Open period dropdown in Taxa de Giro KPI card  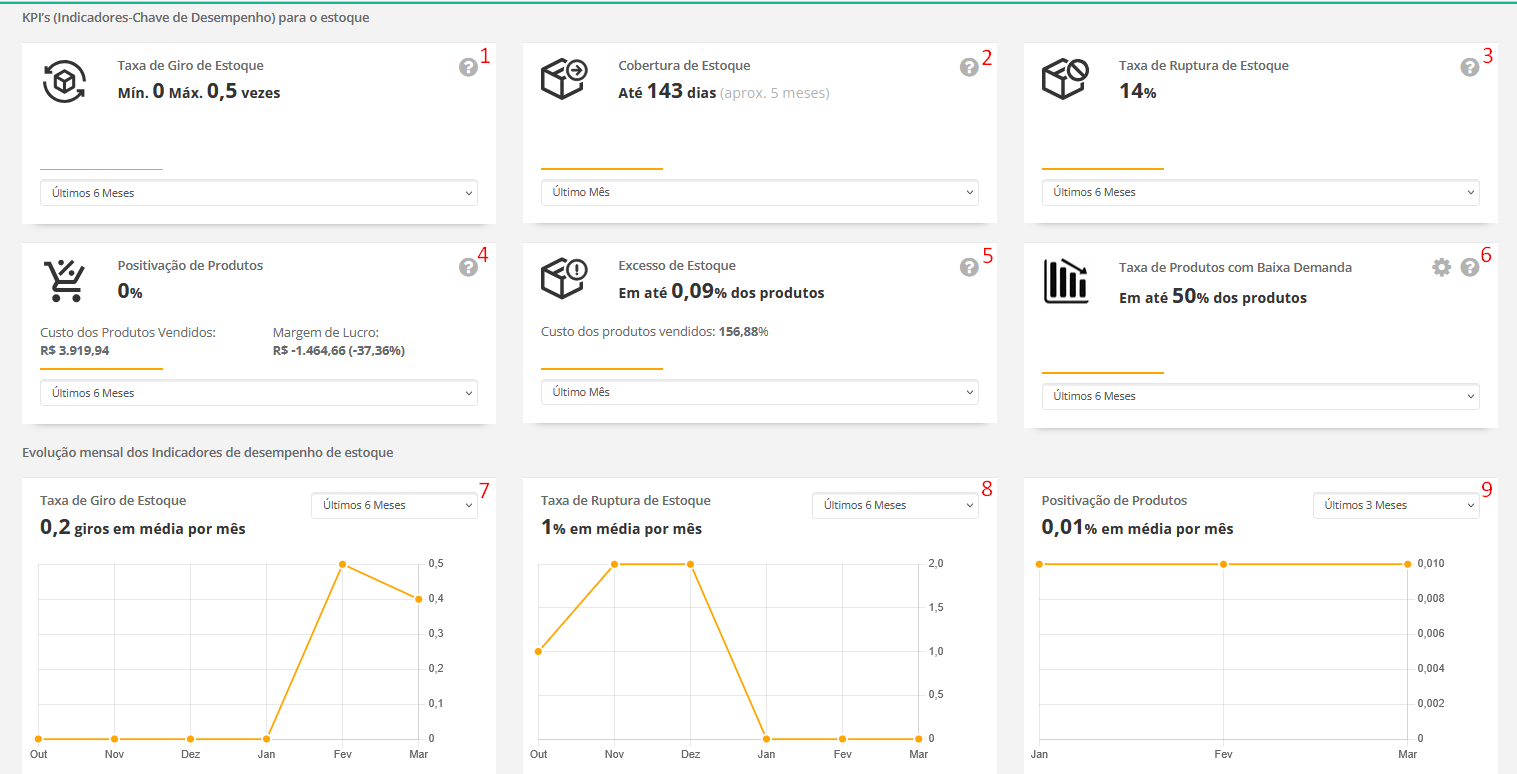point(258,193)
